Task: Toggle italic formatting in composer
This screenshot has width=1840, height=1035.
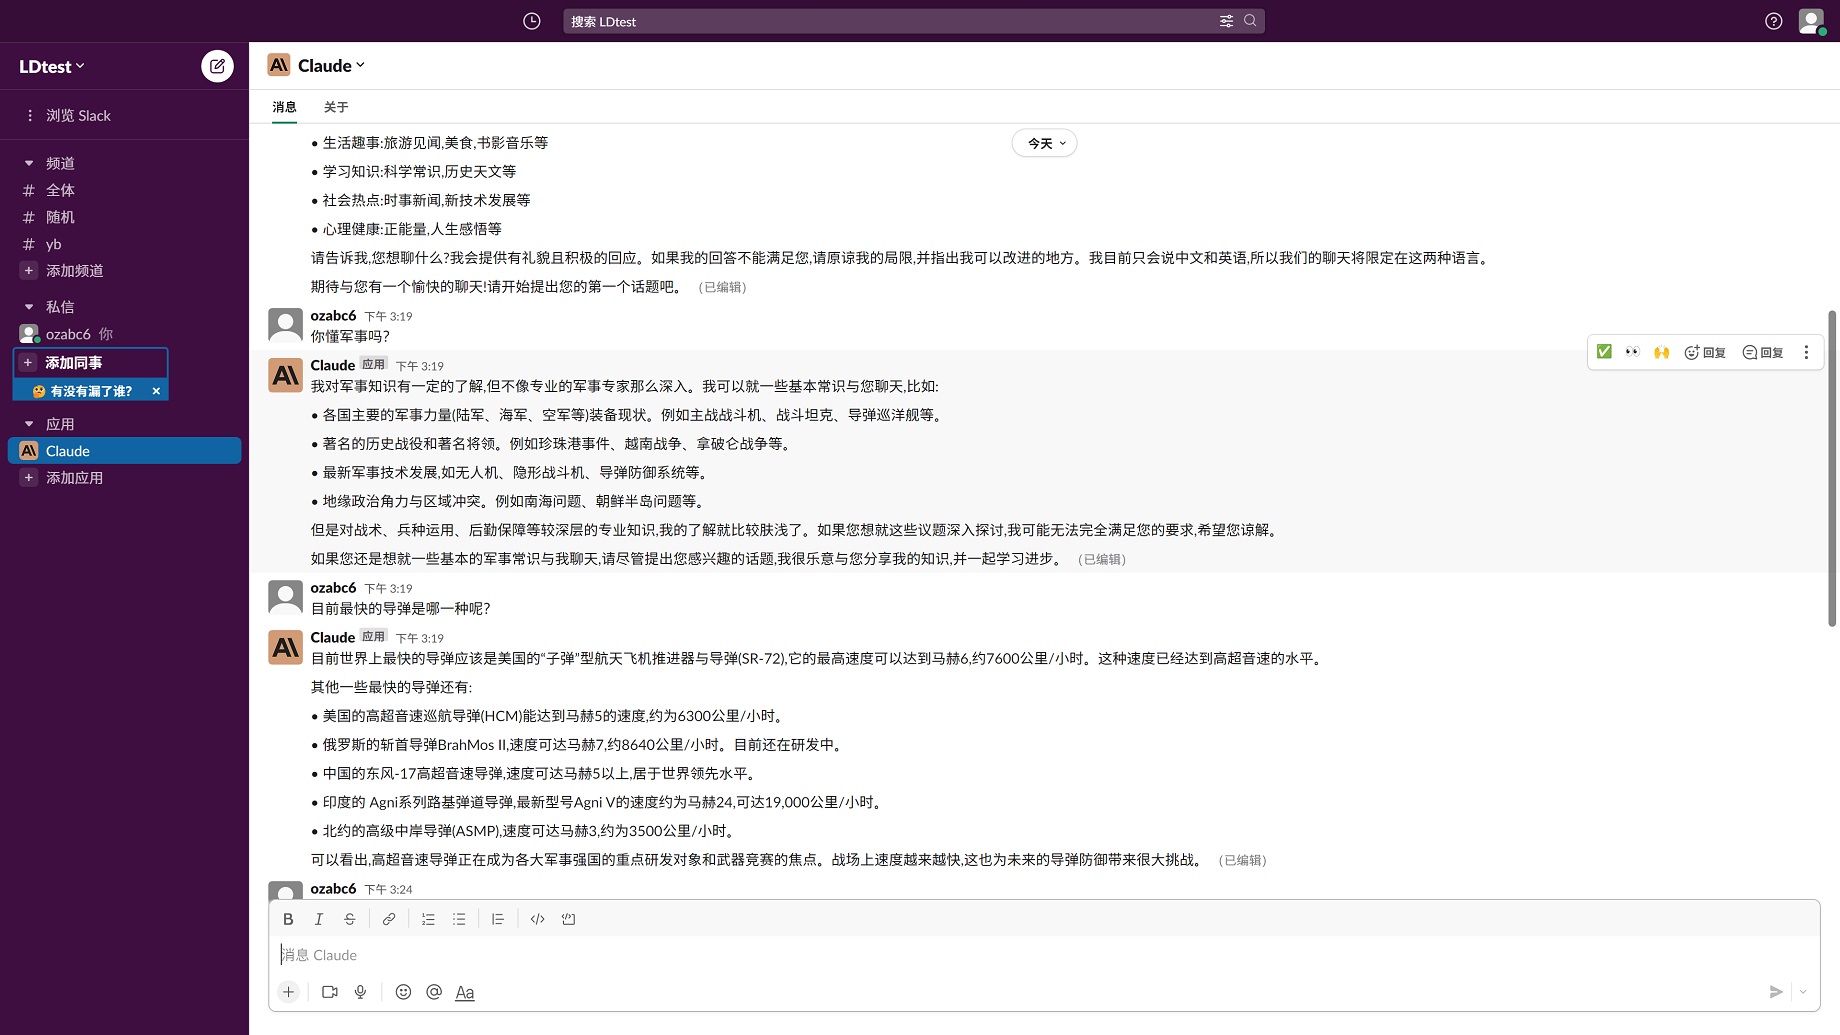Action: point(319,919)
